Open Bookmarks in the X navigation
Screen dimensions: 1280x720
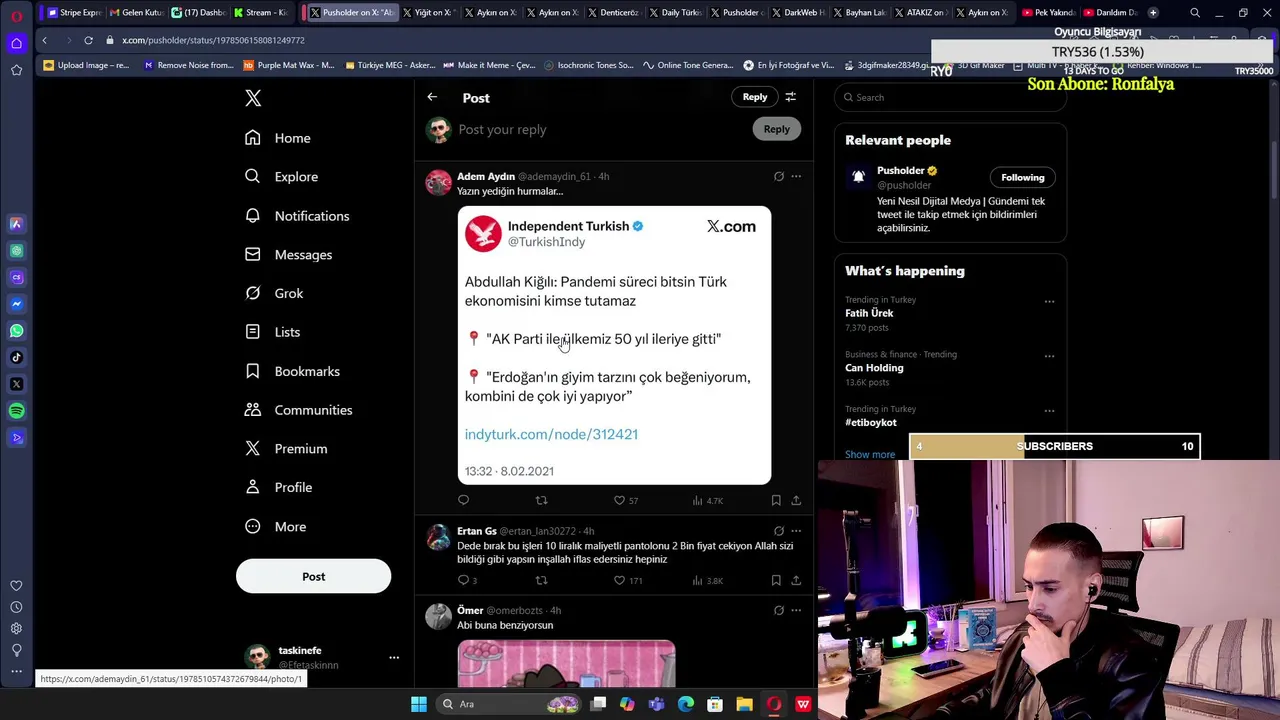[293, 371]
